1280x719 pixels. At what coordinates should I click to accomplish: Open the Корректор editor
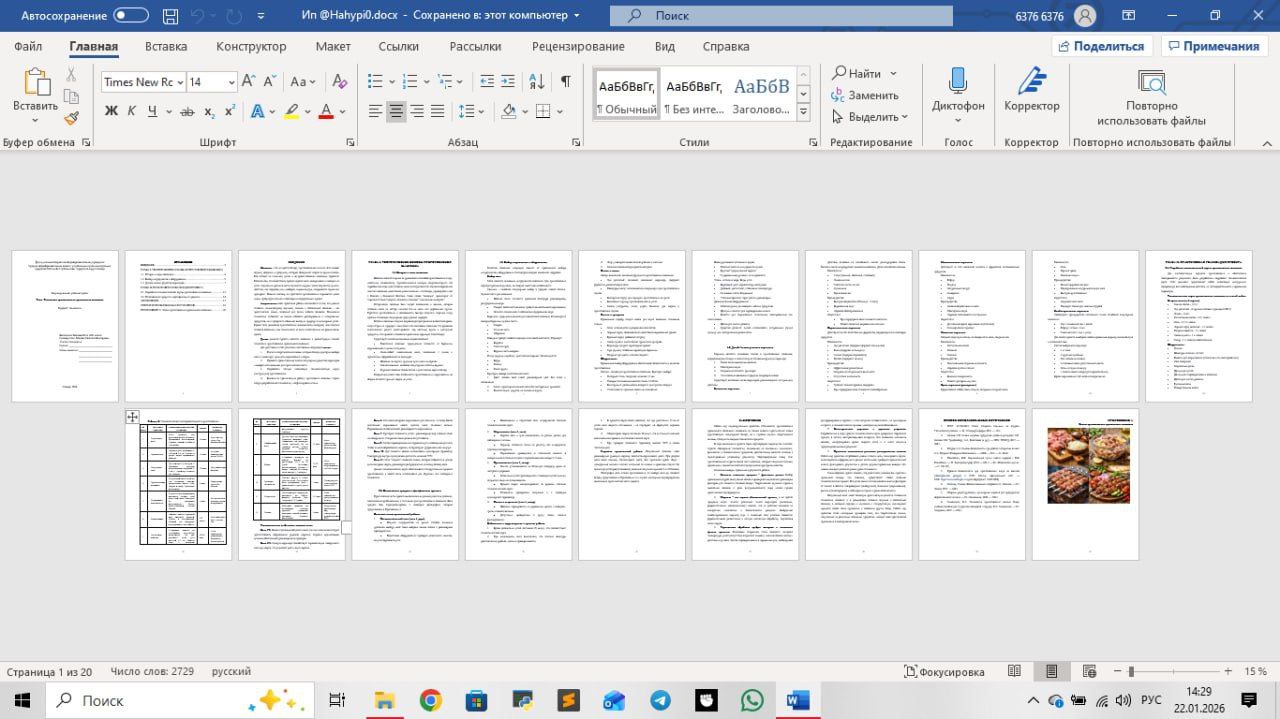1031,90
